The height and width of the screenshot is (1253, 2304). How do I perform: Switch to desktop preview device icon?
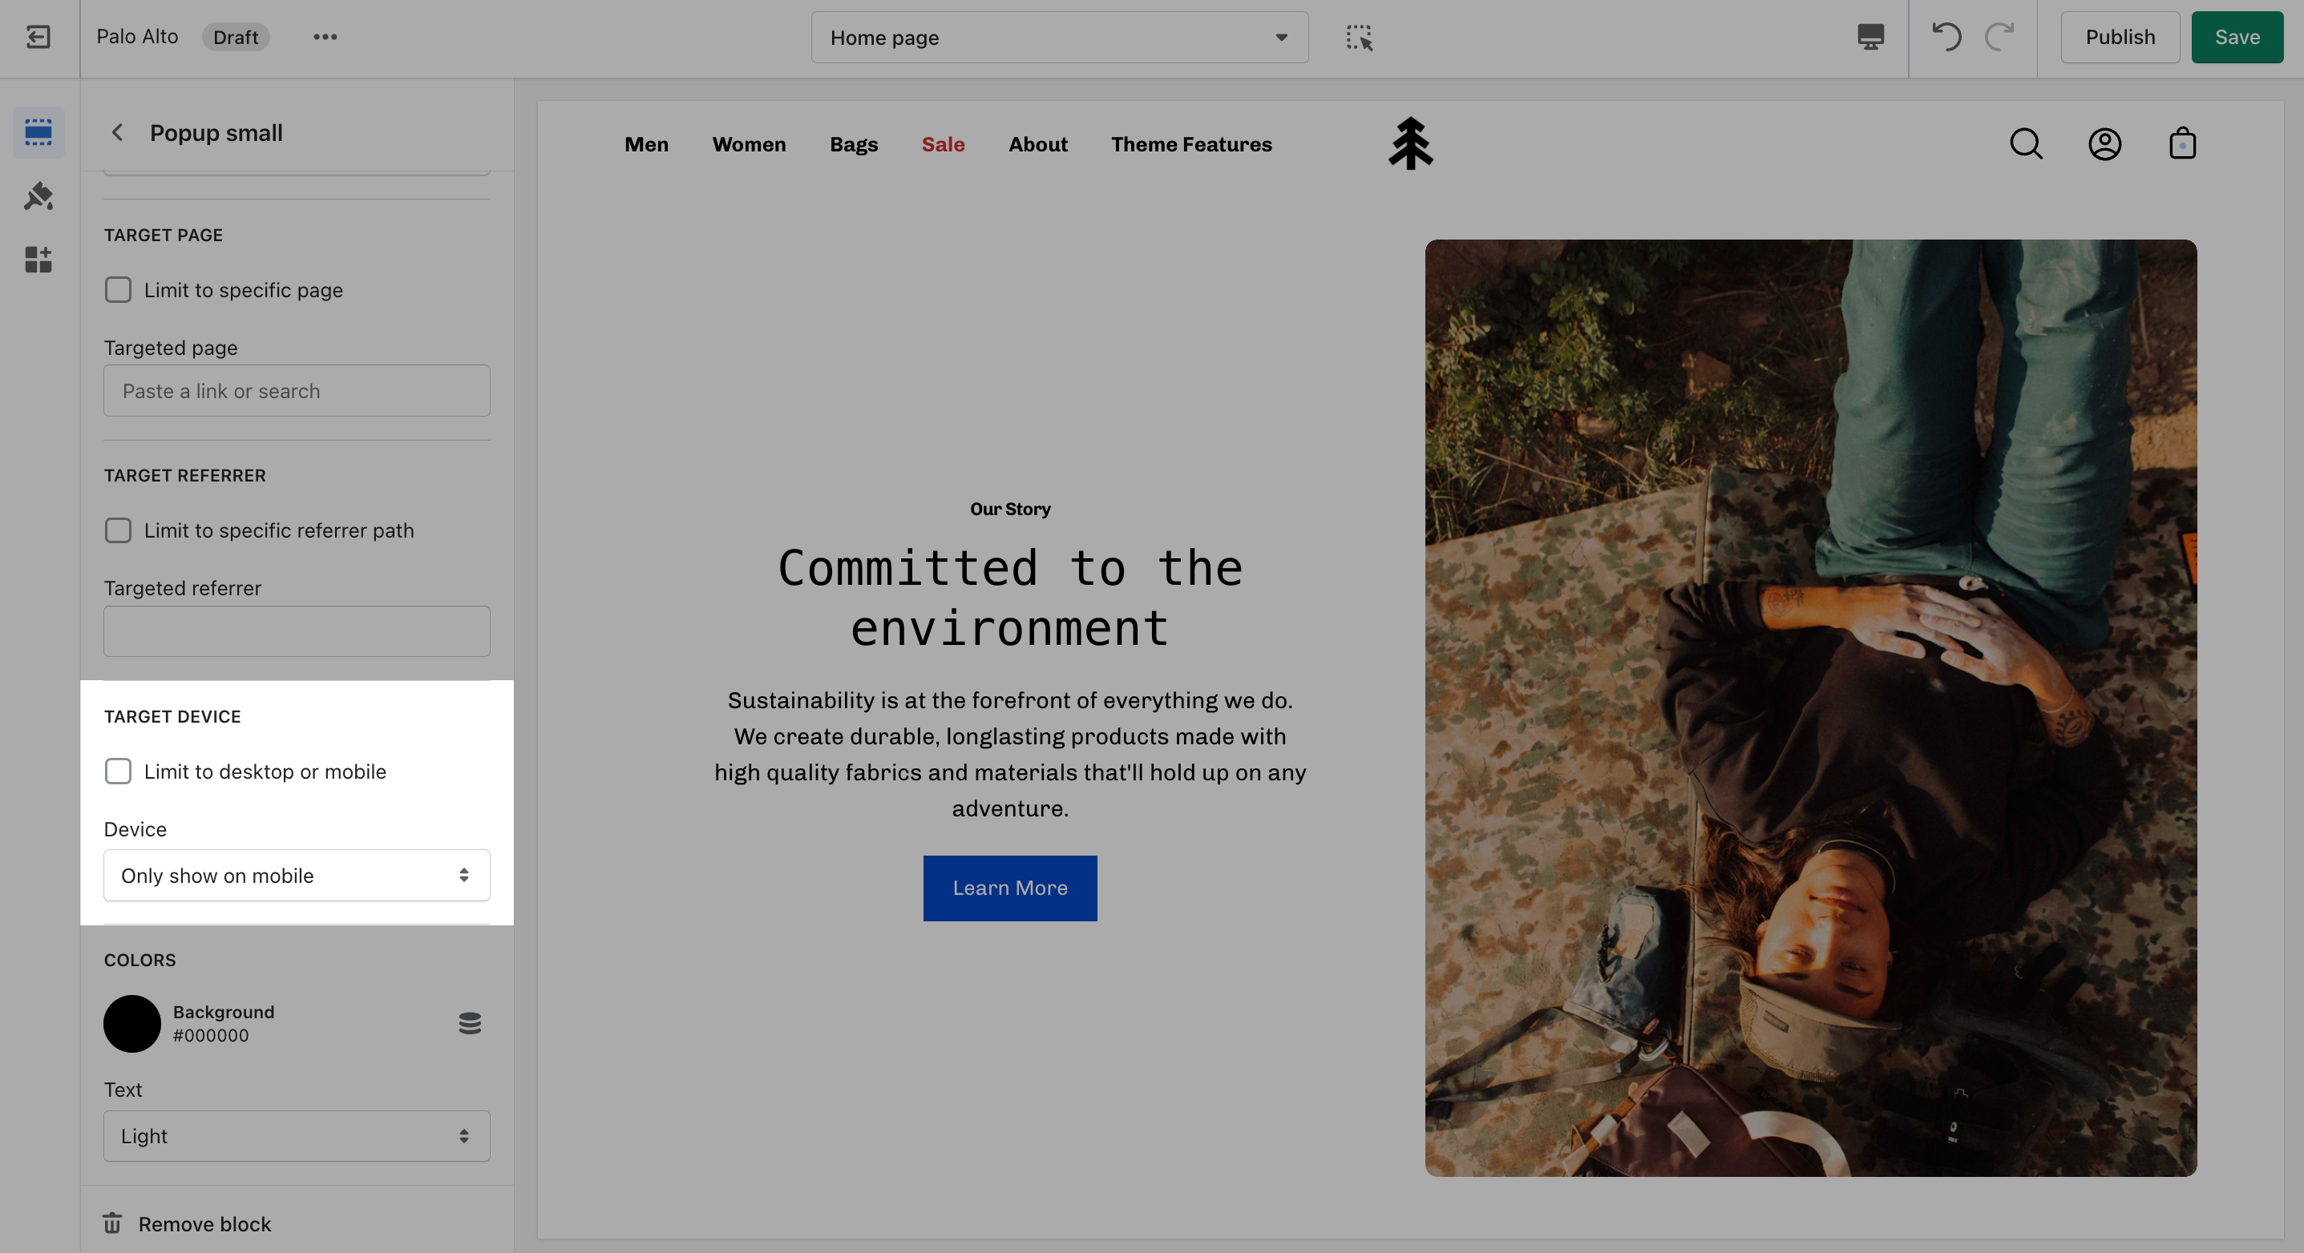tap(1870, 37)
